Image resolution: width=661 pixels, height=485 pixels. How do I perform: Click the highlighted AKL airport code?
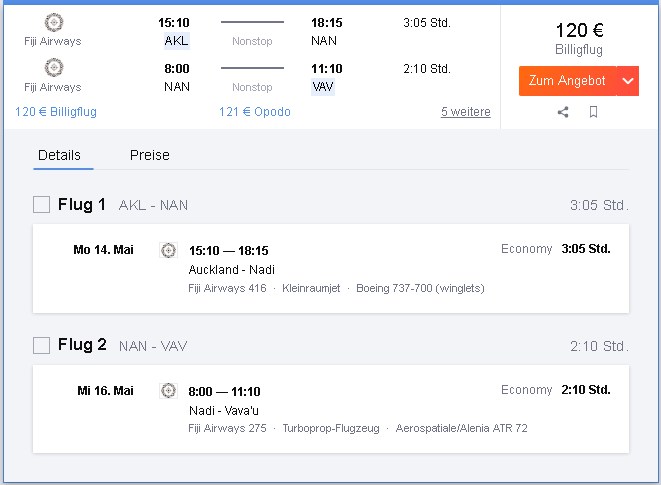(x=177, y=41)
